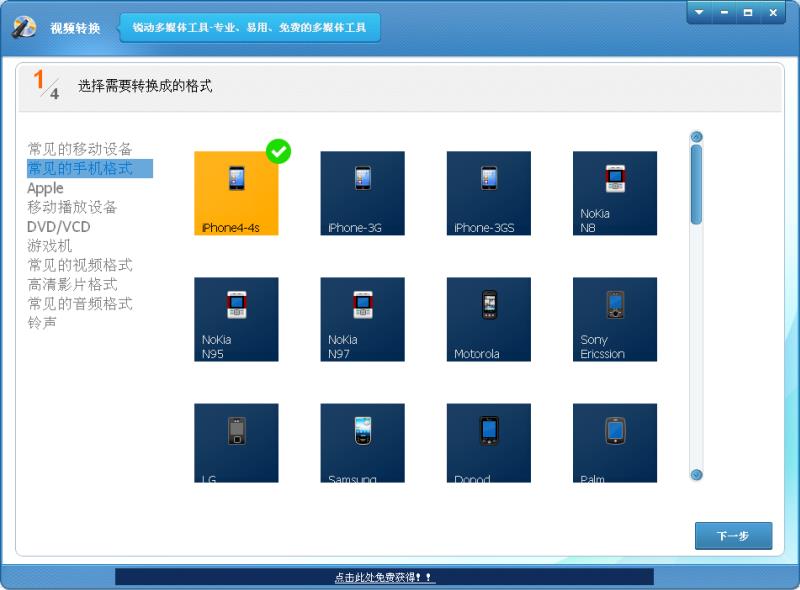Close the video converter window
Screen dimensions: 800x590
tap(773, 12)
